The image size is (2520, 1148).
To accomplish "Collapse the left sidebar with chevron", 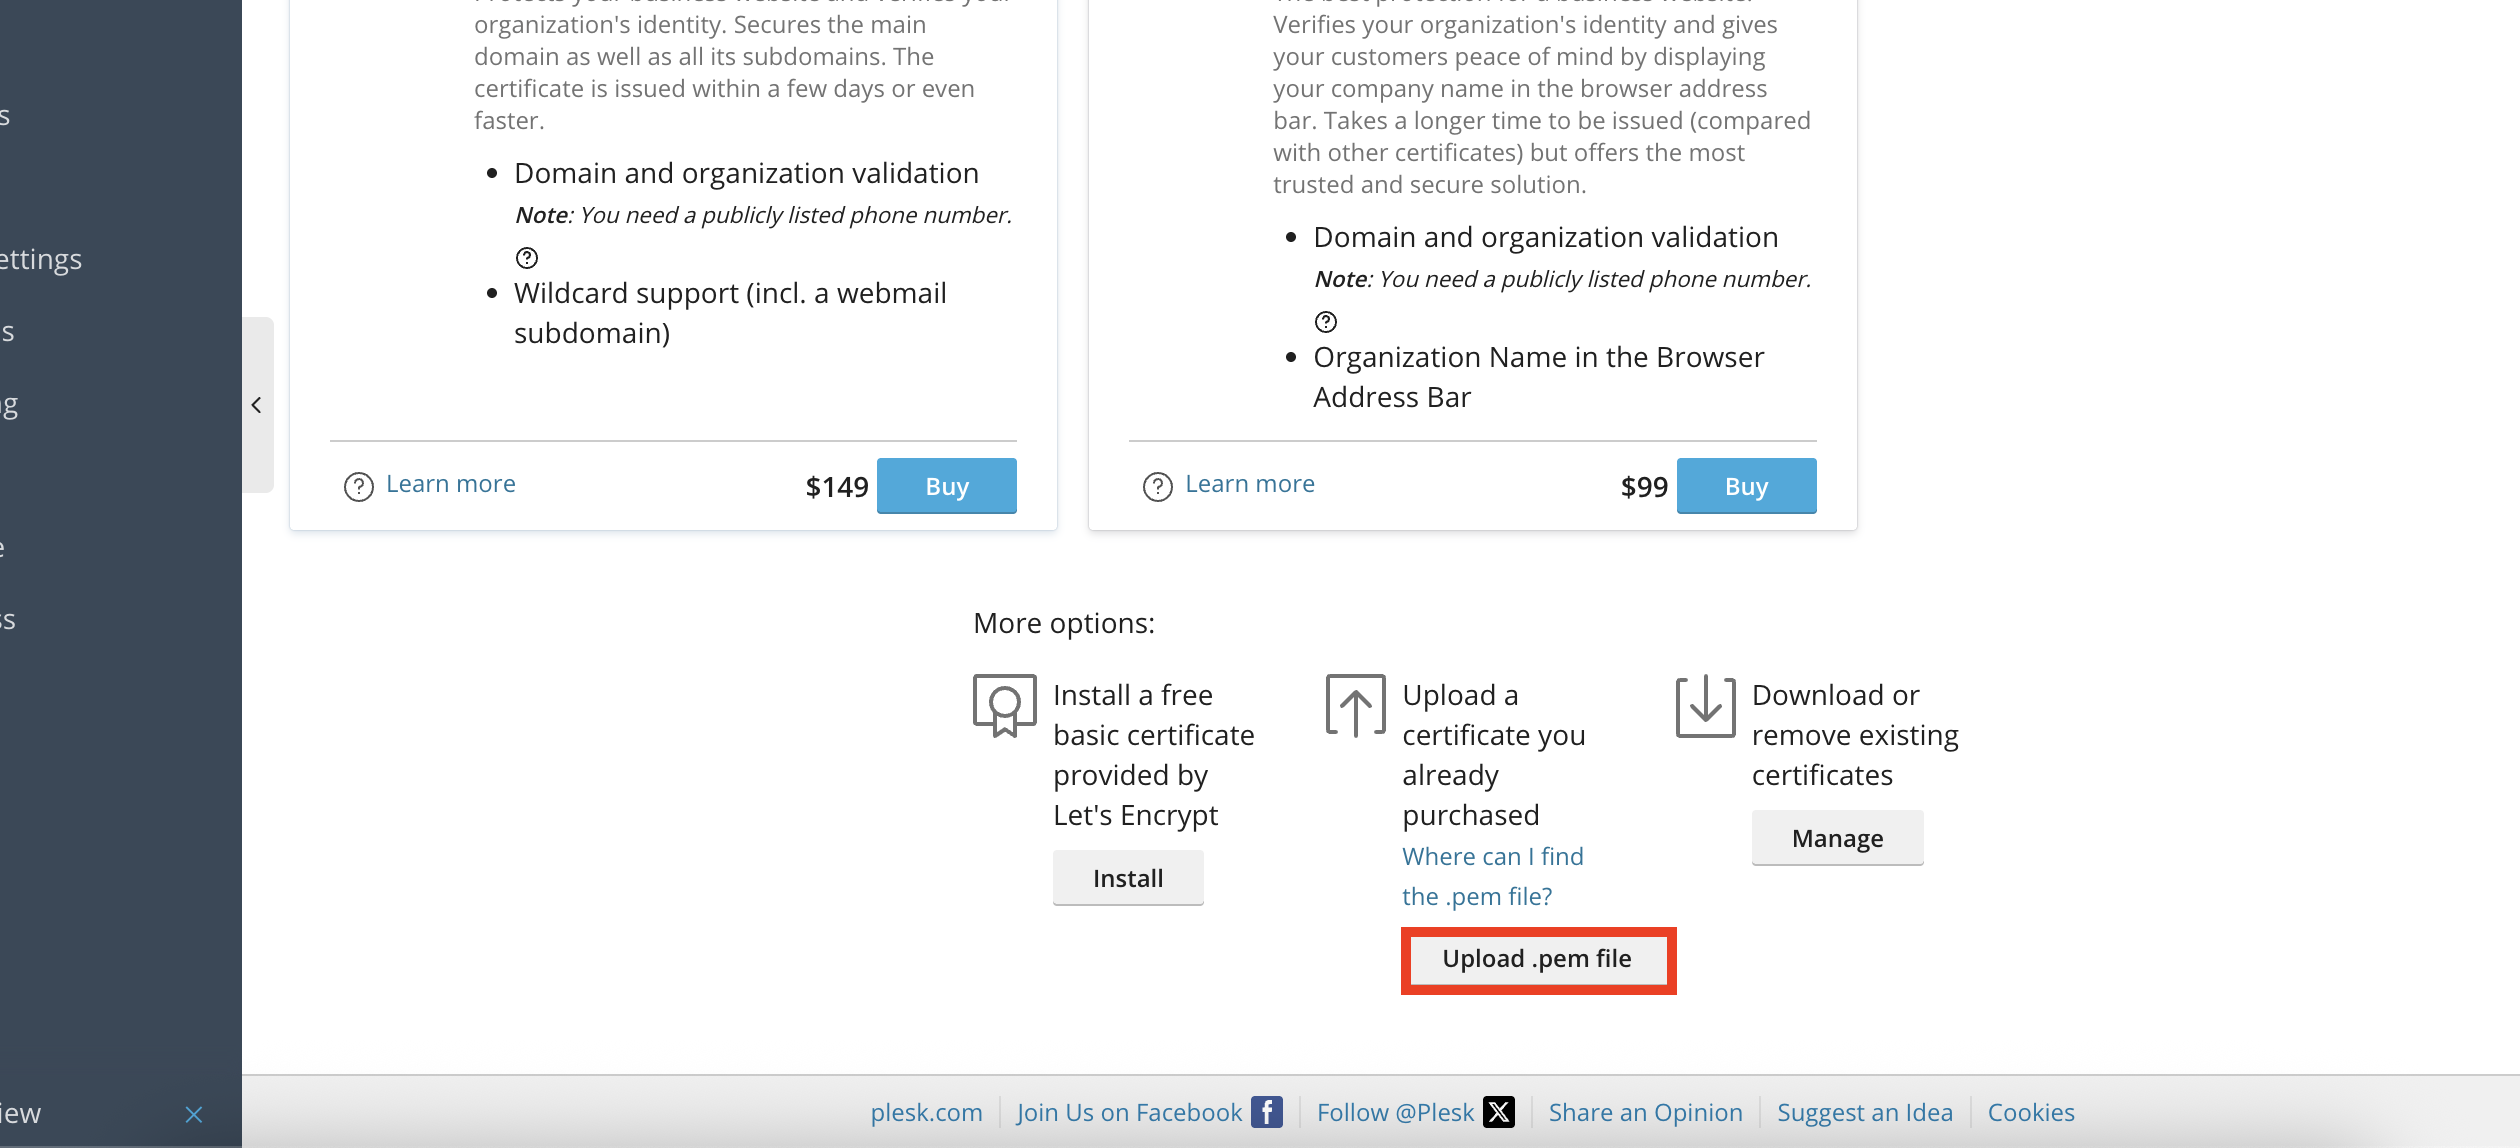I will [x=257, y=405].
